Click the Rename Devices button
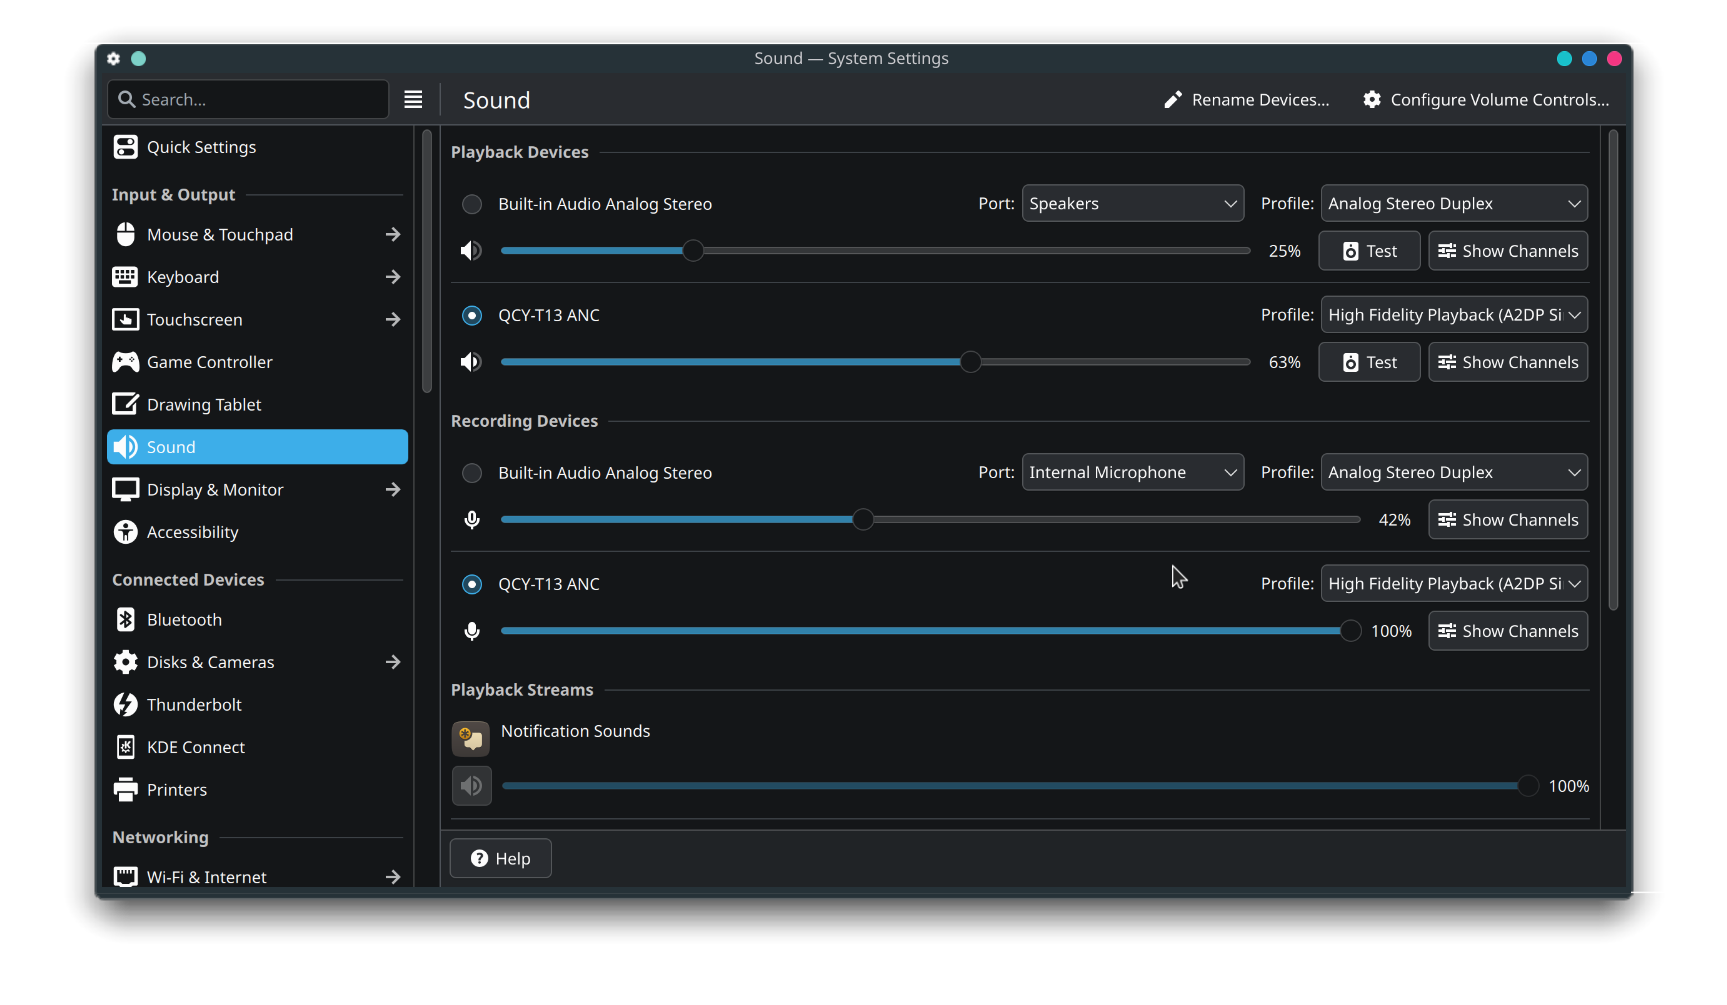This screenshot has width=1727, height=1005. pos(1247,100)
